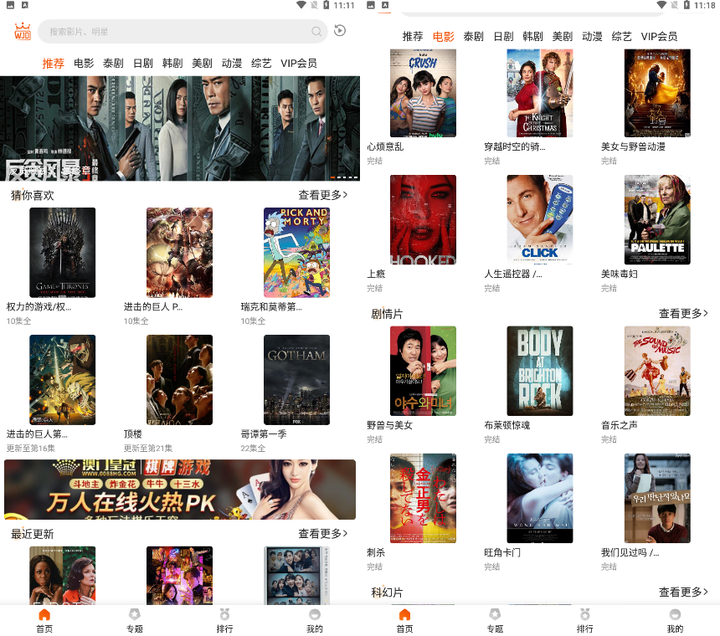Open the Gotham poster
This screenshot has width=720, height=636.
click(x=297, y=380)
